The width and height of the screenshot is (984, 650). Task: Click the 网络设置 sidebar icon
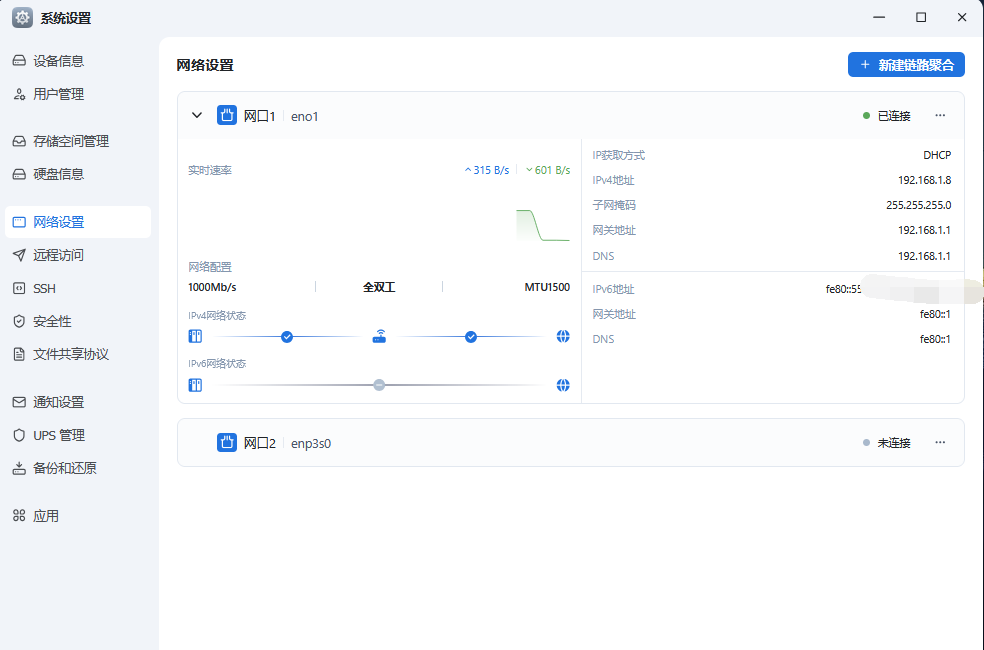click(x=19, y=222)
